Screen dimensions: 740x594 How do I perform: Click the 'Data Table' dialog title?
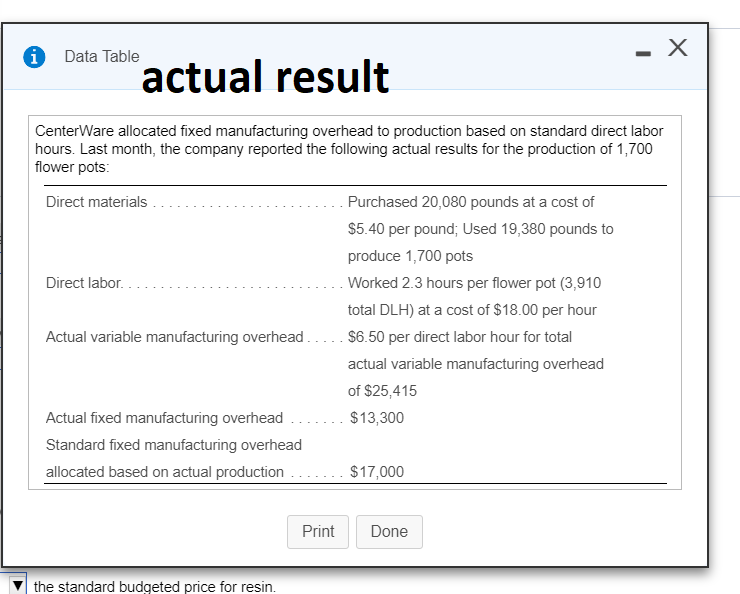coord(102,56)
